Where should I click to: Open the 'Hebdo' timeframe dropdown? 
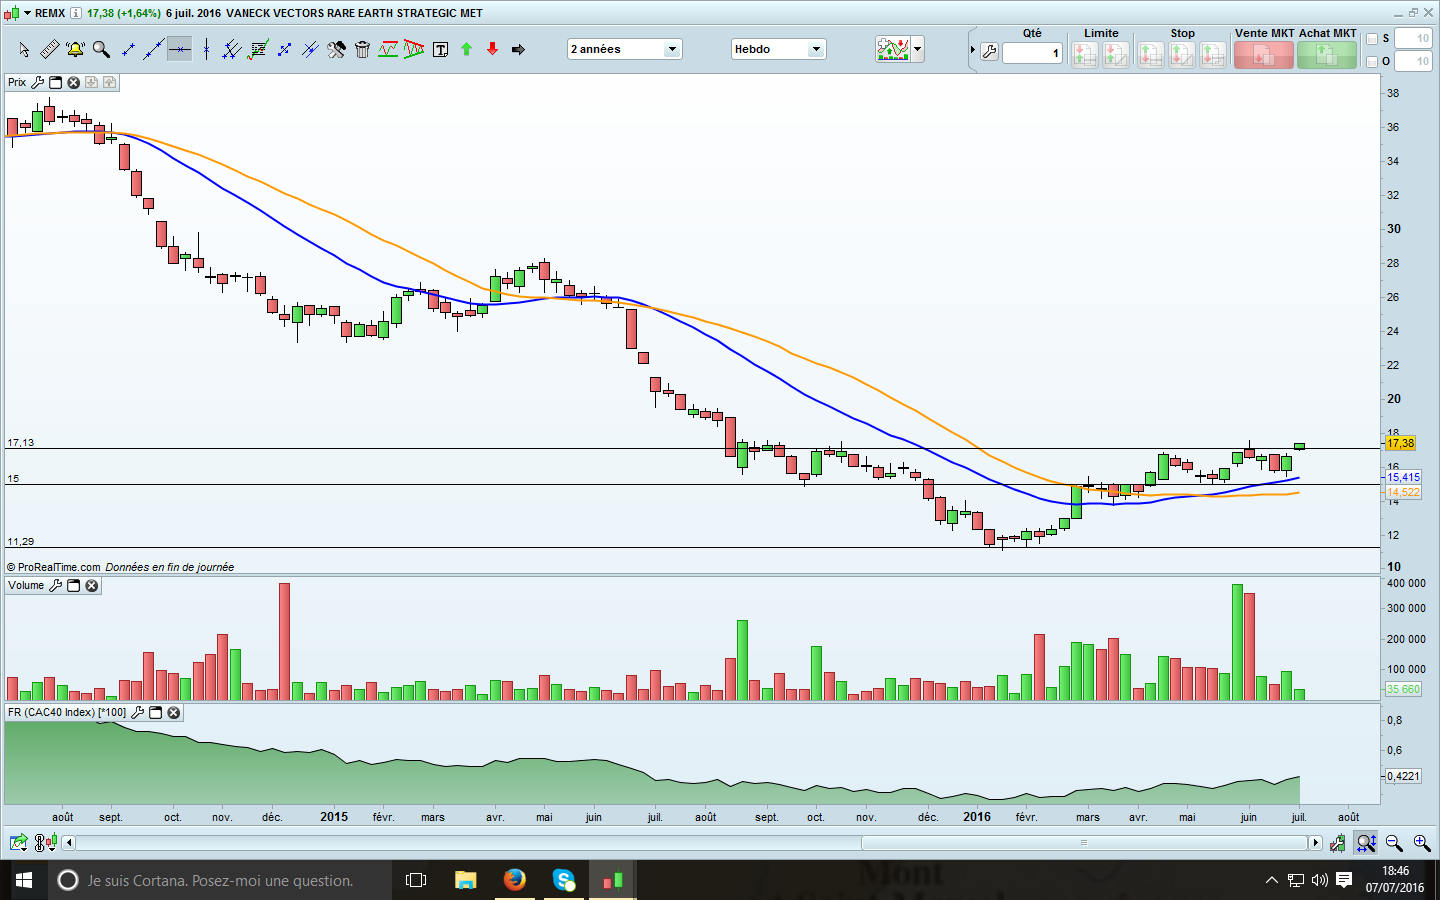(x=816, y=49)
